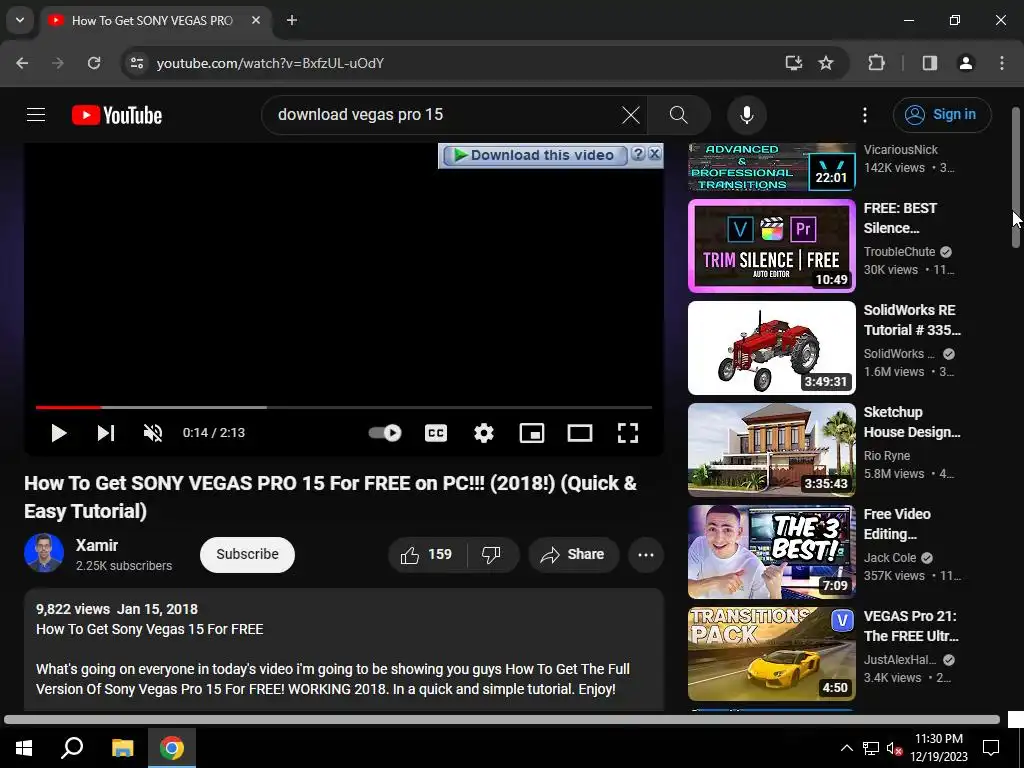
Task: Run the search with the magnifier button
Action: pyautogui.click(x=679, y=115)
